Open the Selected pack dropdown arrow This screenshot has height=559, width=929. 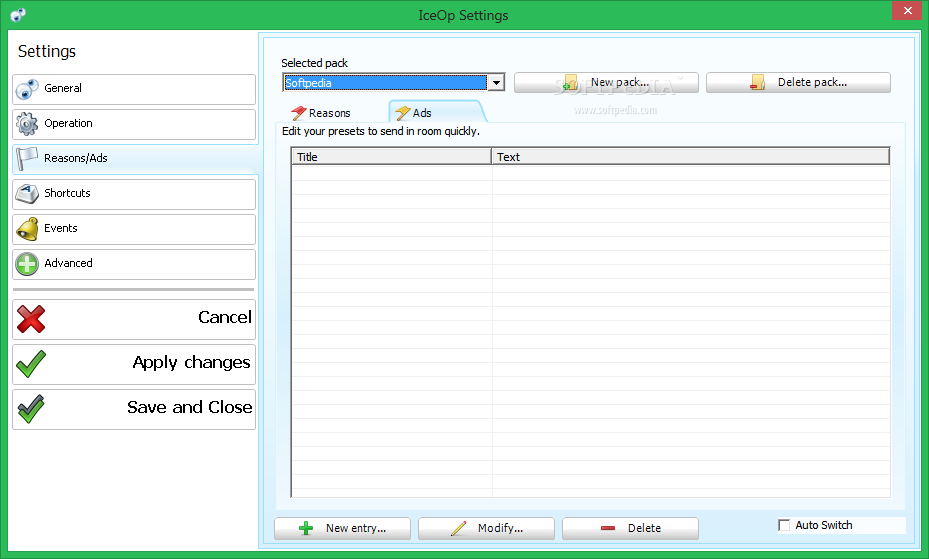(496, 83)
